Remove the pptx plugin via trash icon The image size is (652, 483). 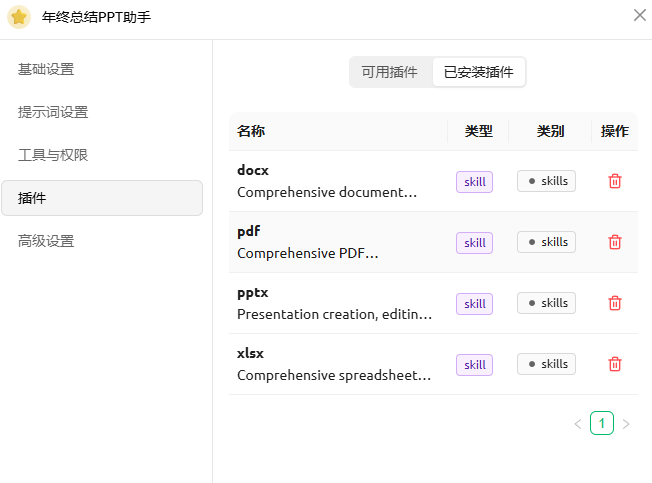tap(615, 303)
